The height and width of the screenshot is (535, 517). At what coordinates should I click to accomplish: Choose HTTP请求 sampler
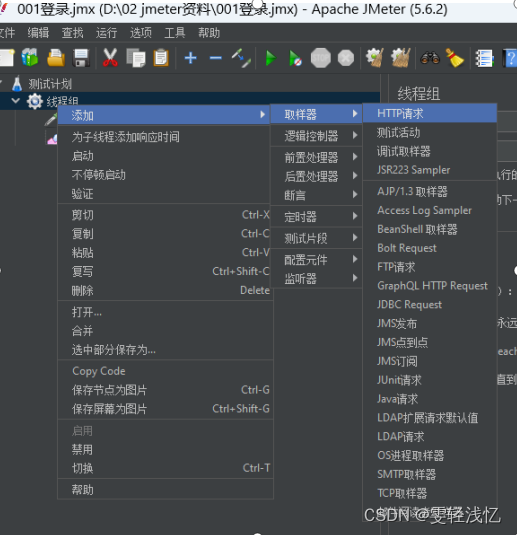tap(430, 113)
